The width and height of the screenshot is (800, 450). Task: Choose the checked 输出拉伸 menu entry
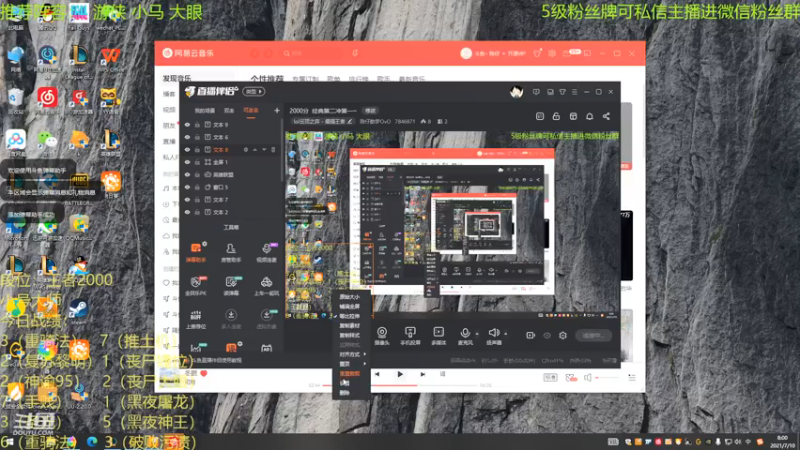pyautogui.click(x=351, y=316)
